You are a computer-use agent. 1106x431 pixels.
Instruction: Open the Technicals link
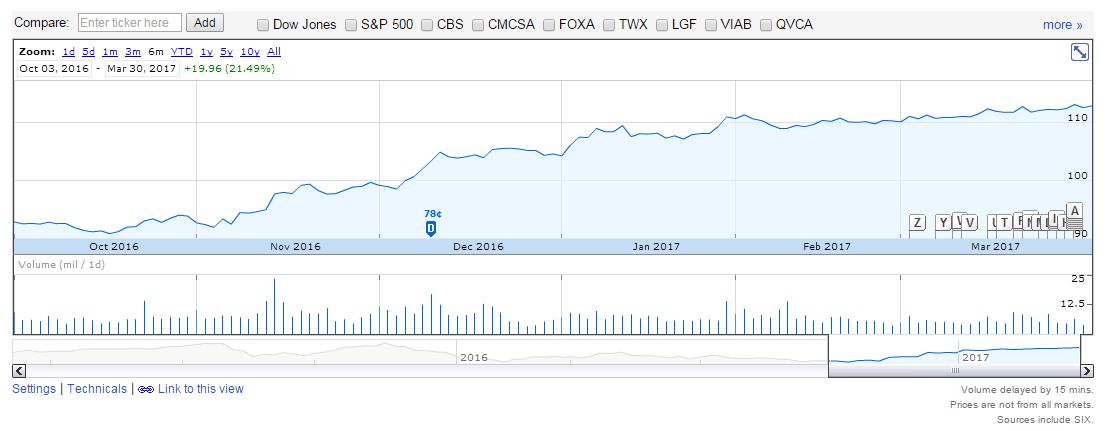pos(97,389)
